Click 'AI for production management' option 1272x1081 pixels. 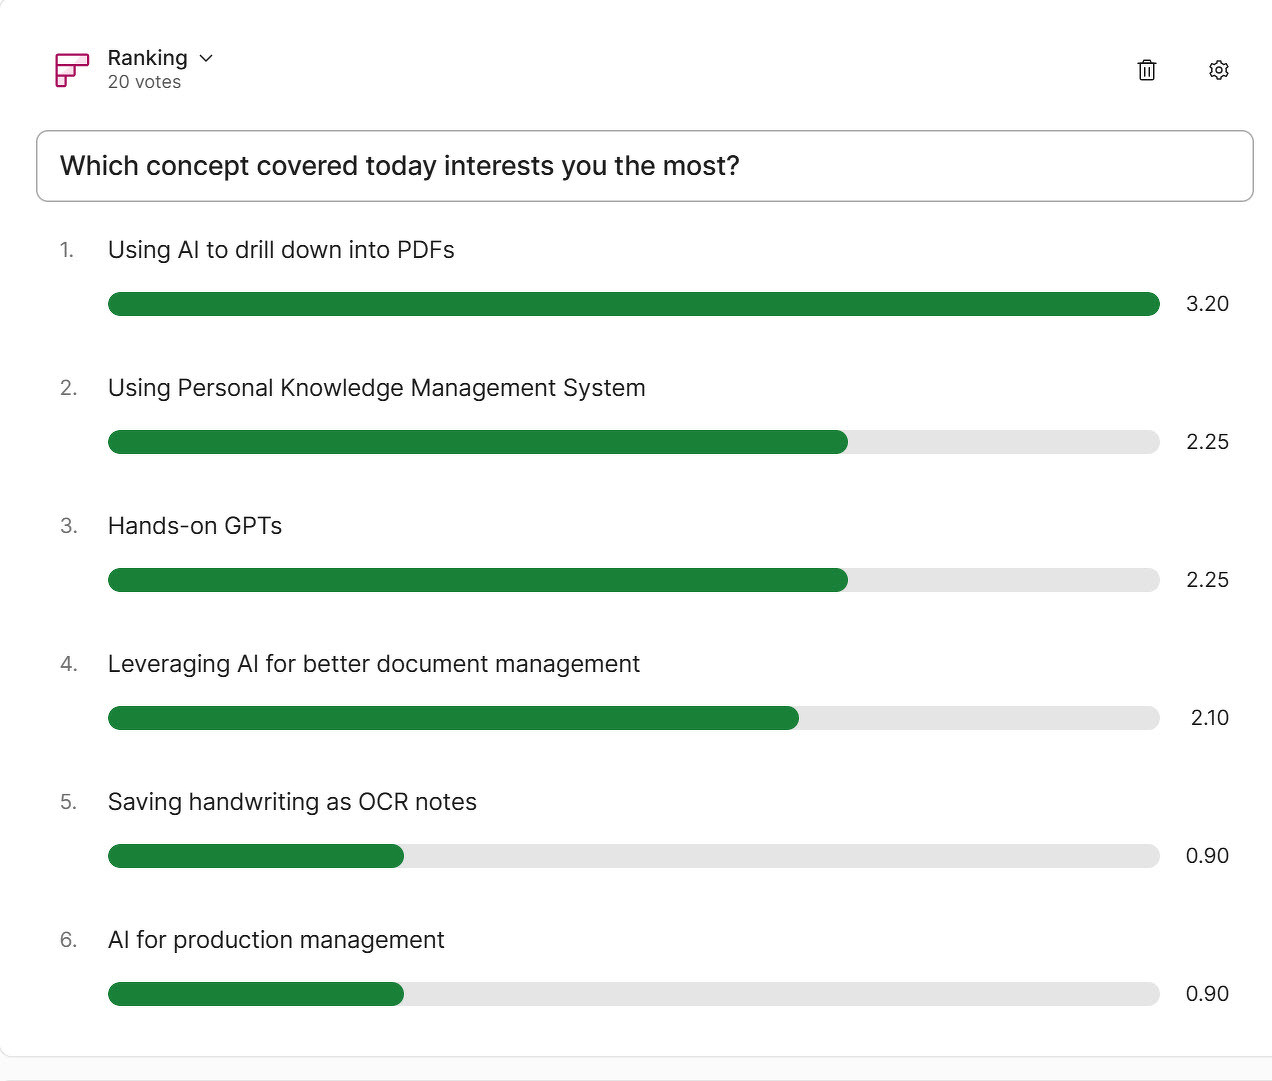(x=276, y=940)
